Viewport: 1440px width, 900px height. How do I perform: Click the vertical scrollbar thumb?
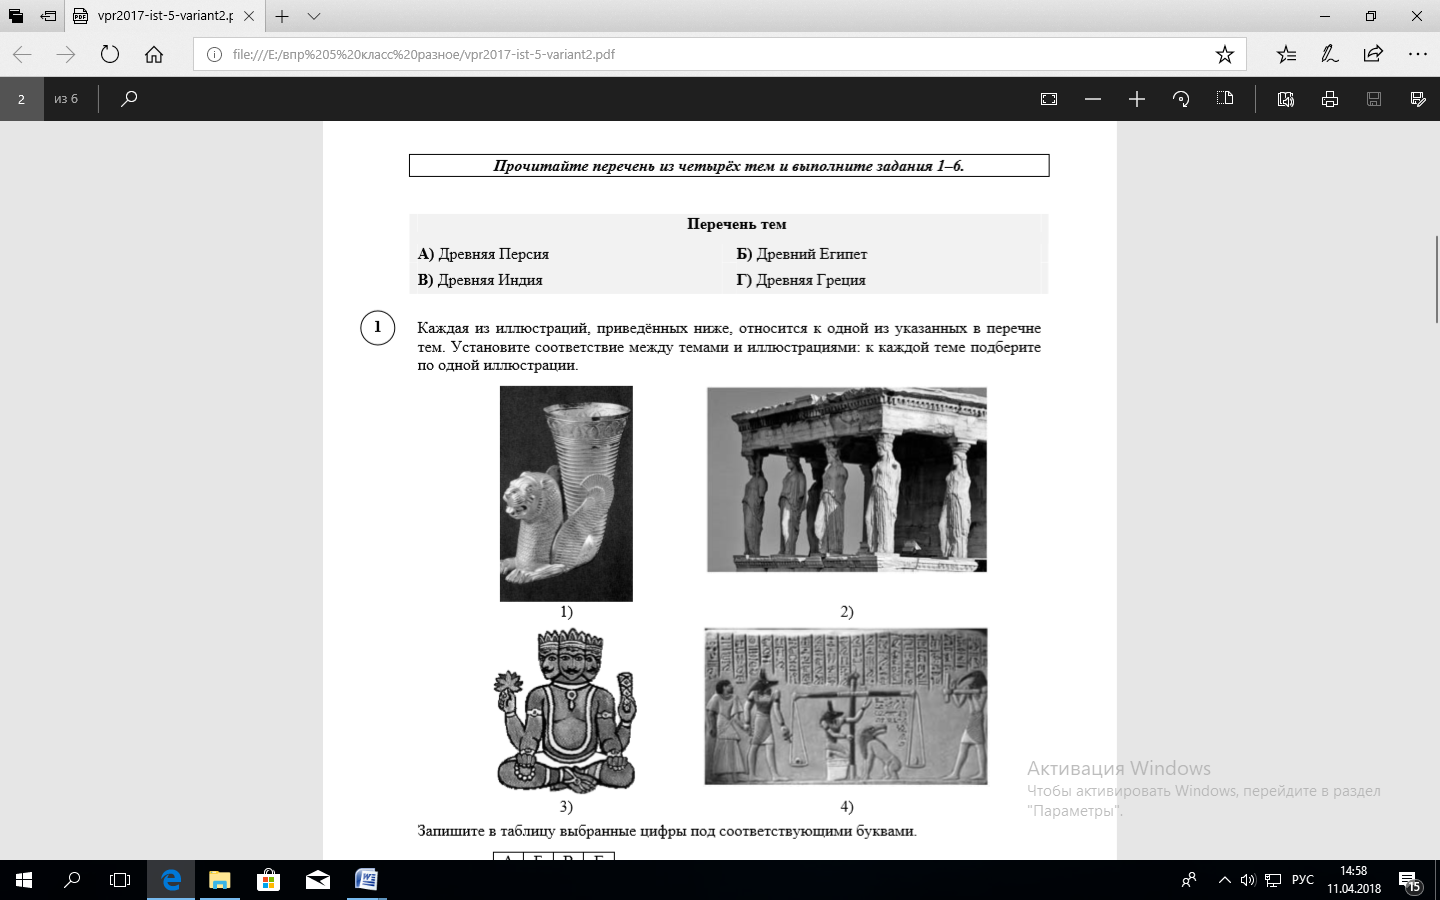(1437, 278)
